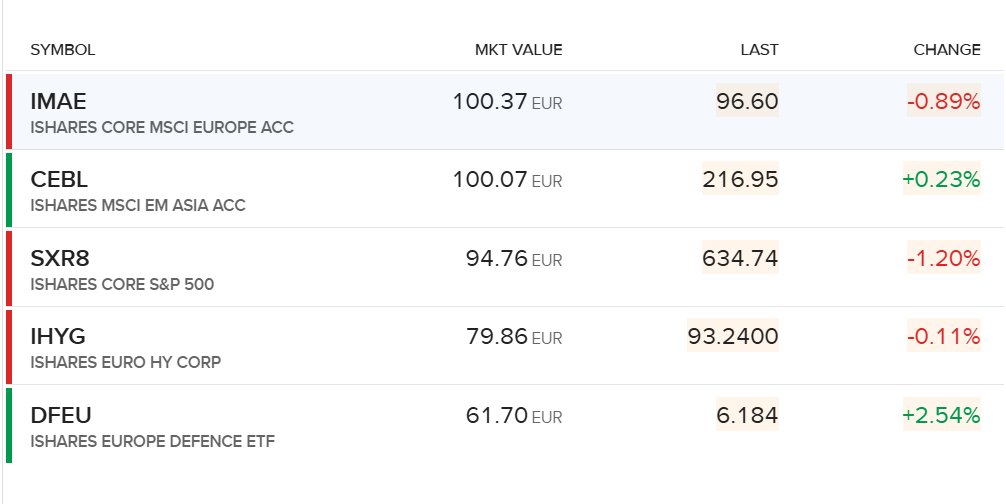Select the IHYG ticker symbol
Image resolution: width=1006 pixels, height=504 pixels.
click(x=58, y=336)
